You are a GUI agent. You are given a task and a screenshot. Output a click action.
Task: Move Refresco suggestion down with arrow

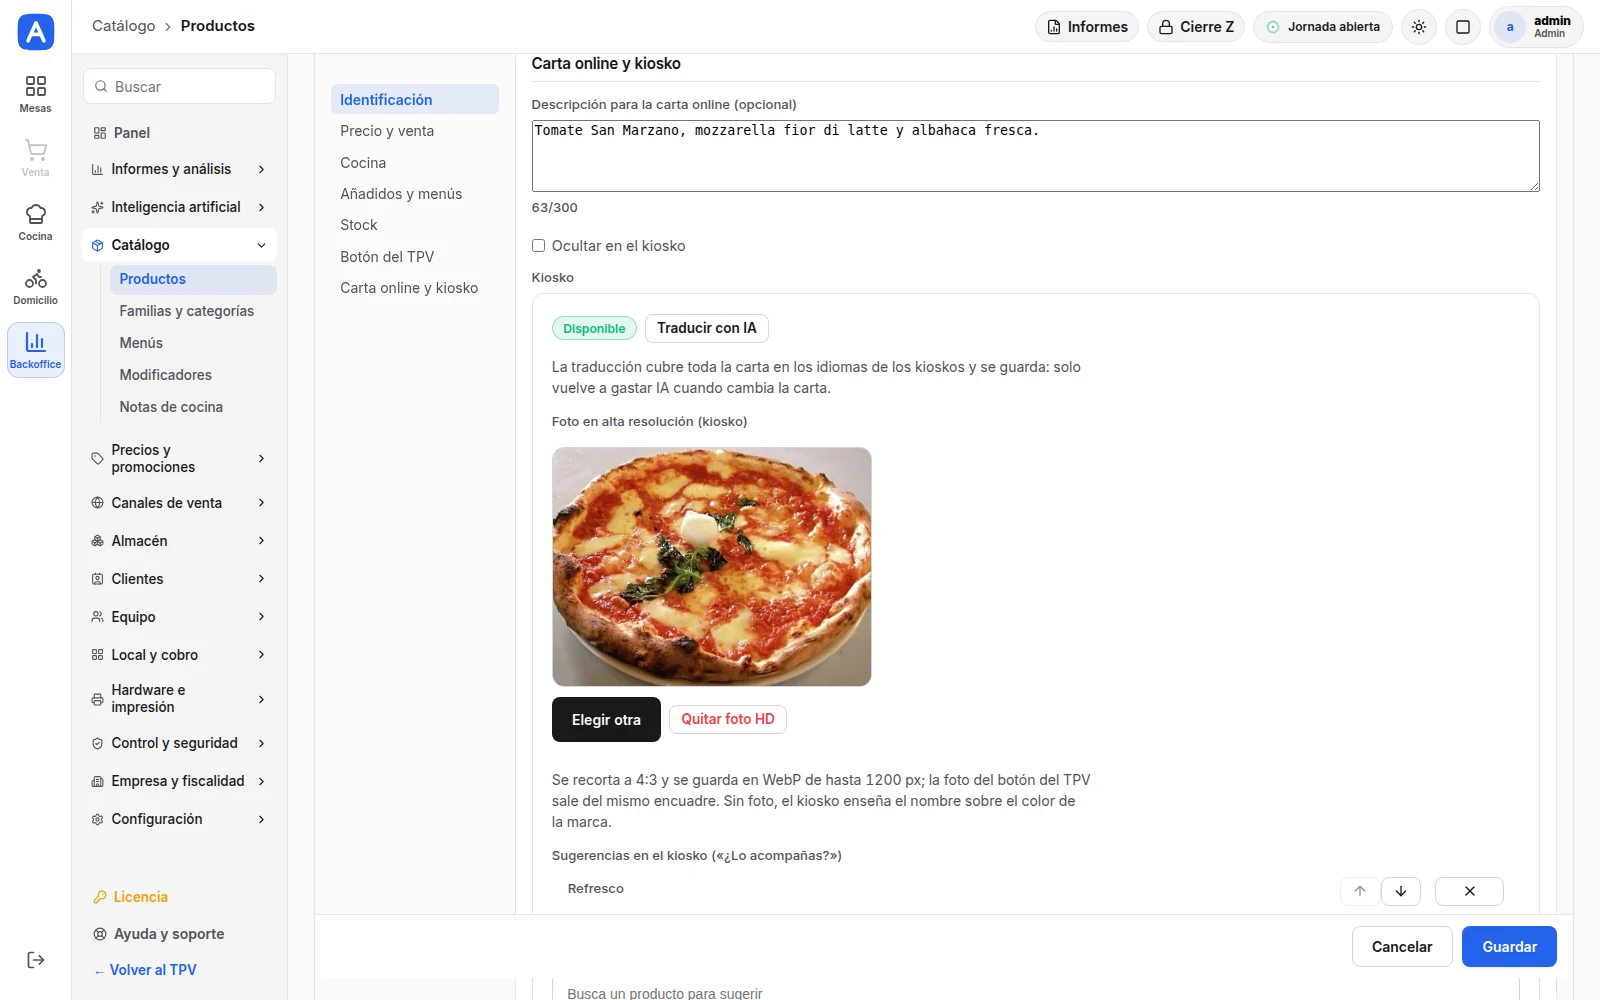point(1401,891)
